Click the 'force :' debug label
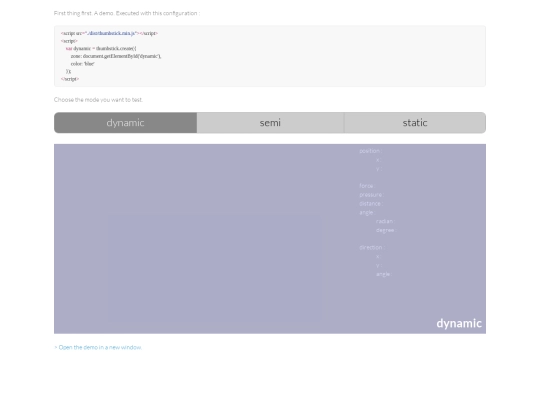The image size is (540, 405). pyautogui.click(x=367, y=186)
